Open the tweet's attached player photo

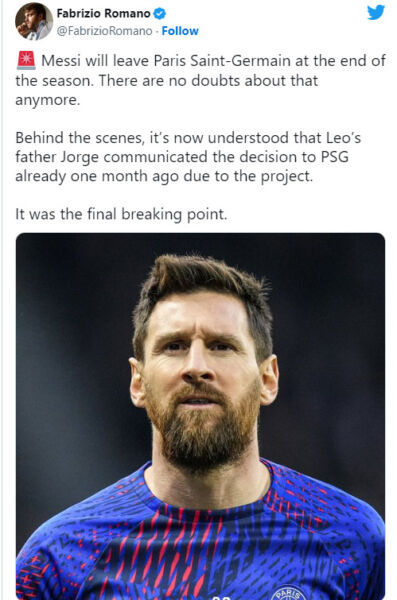tap(200, 416)
